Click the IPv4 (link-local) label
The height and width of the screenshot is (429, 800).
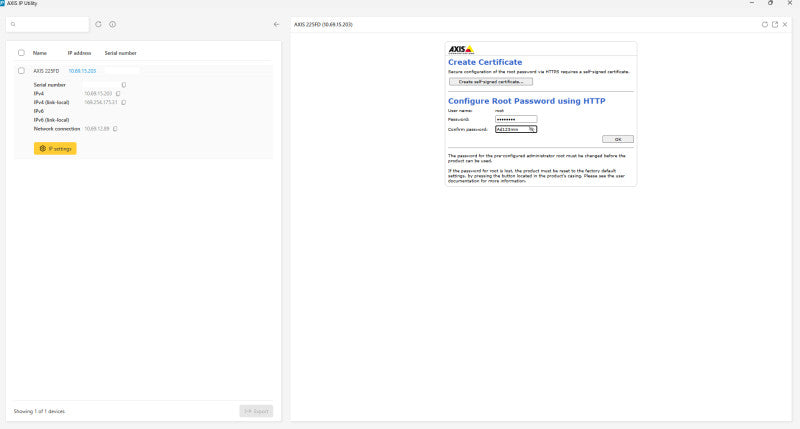pyautogui.click(x=51, y=102)
